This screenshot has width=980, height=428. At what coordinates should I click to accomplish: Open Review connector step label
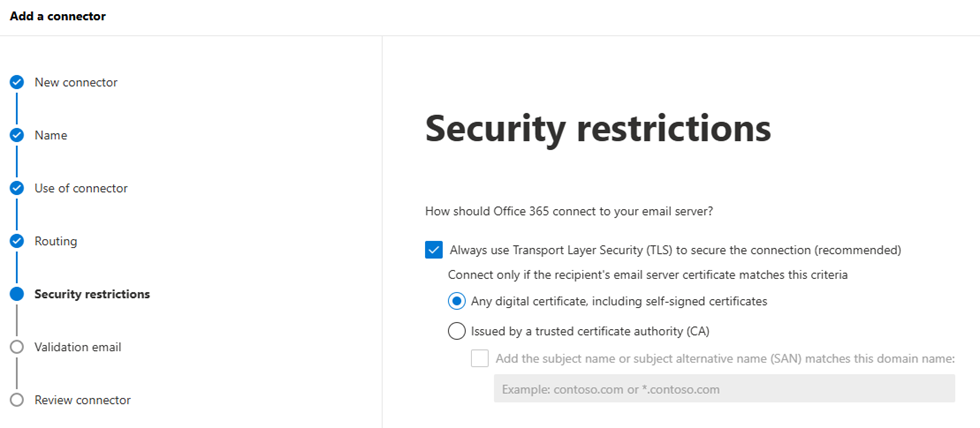(x=82, y=400)
